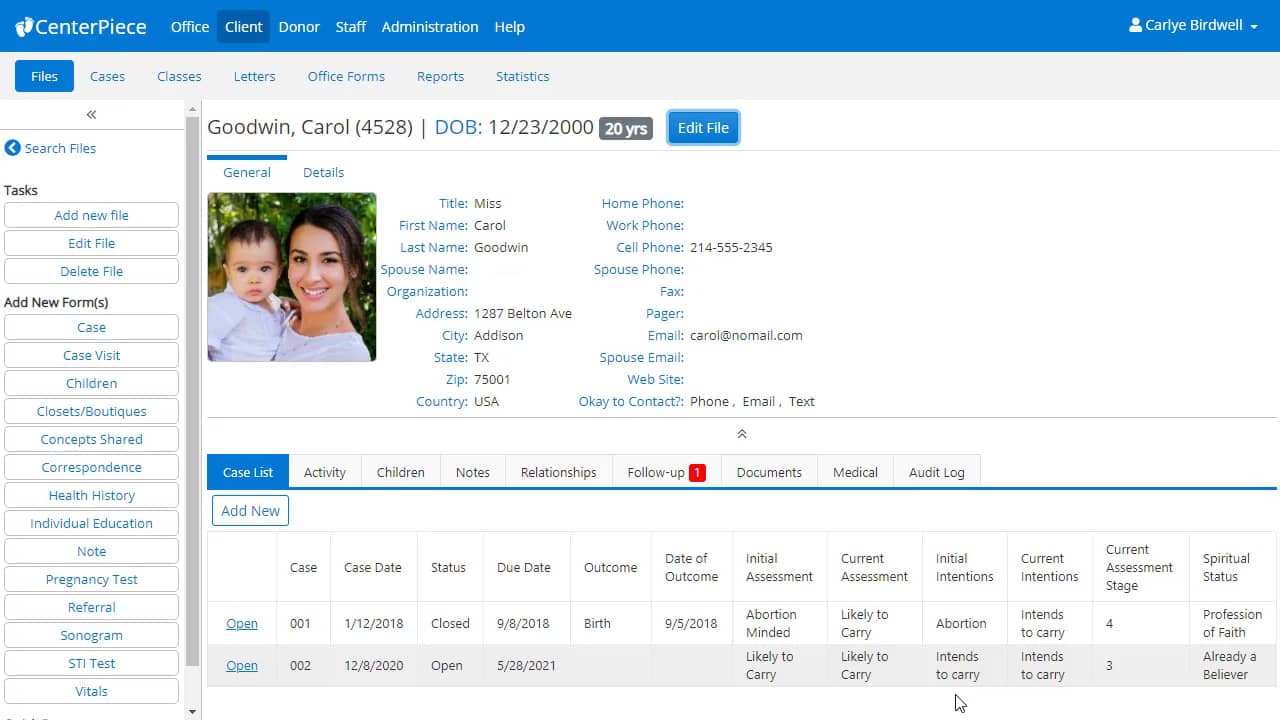Add a Concepts Shared form
The height and width of the screenshot is (720, 1280).
pyautogui.click(x=91, y=439)
